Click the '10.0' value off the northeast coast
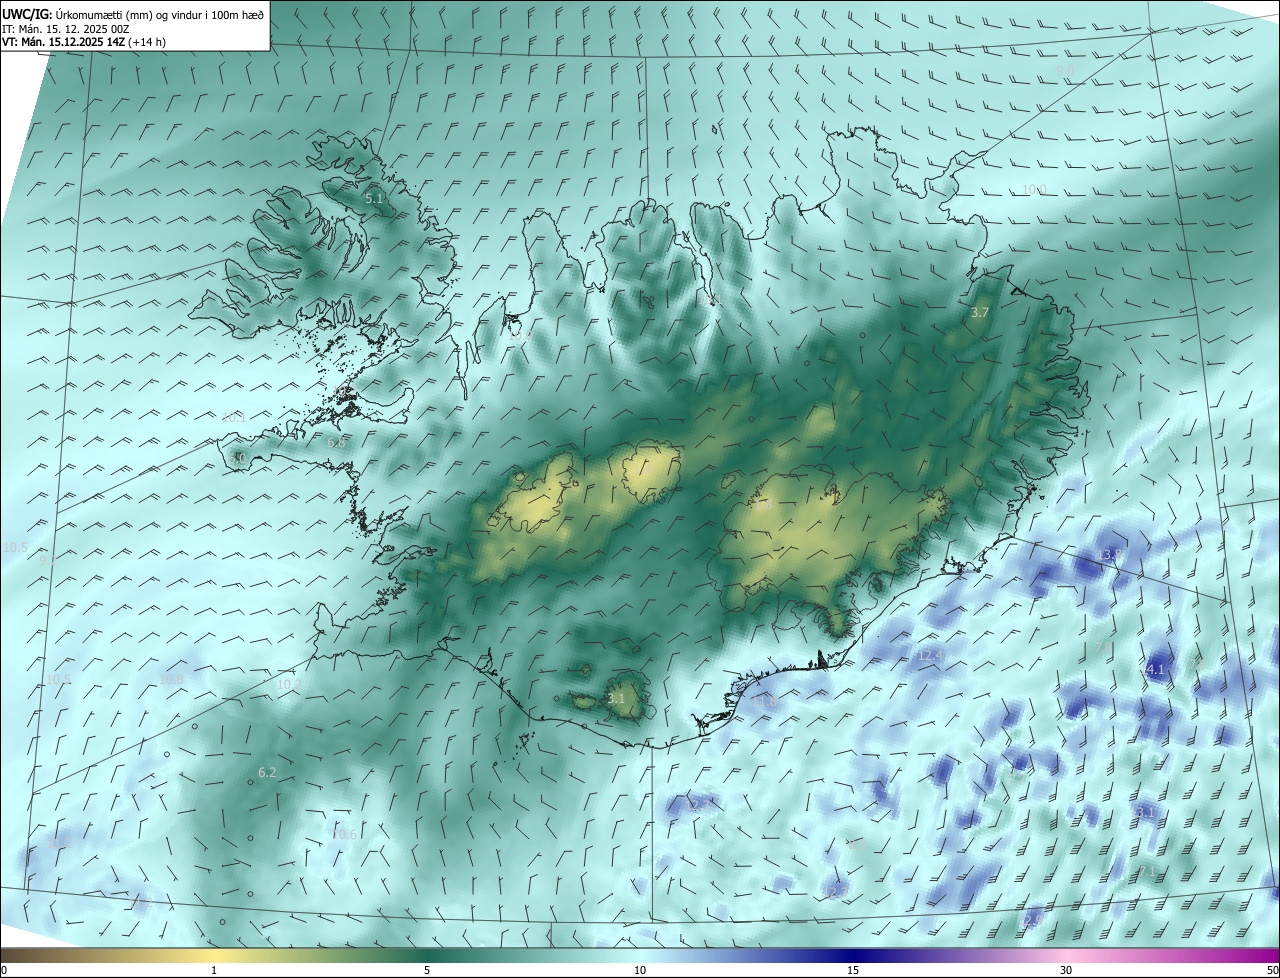The height and width of the screenshot is (978, 1280). [1034, 189]
